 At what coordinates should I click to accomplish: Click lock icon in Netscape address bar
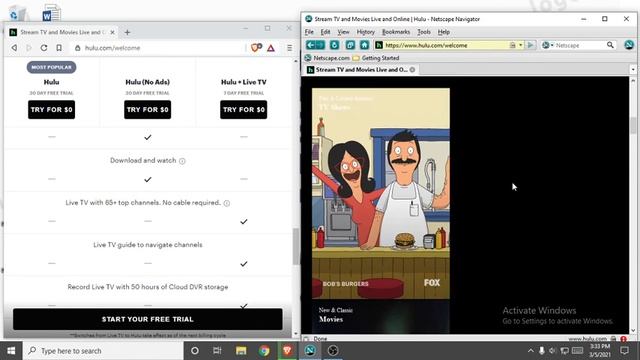[x=513, y=45]
